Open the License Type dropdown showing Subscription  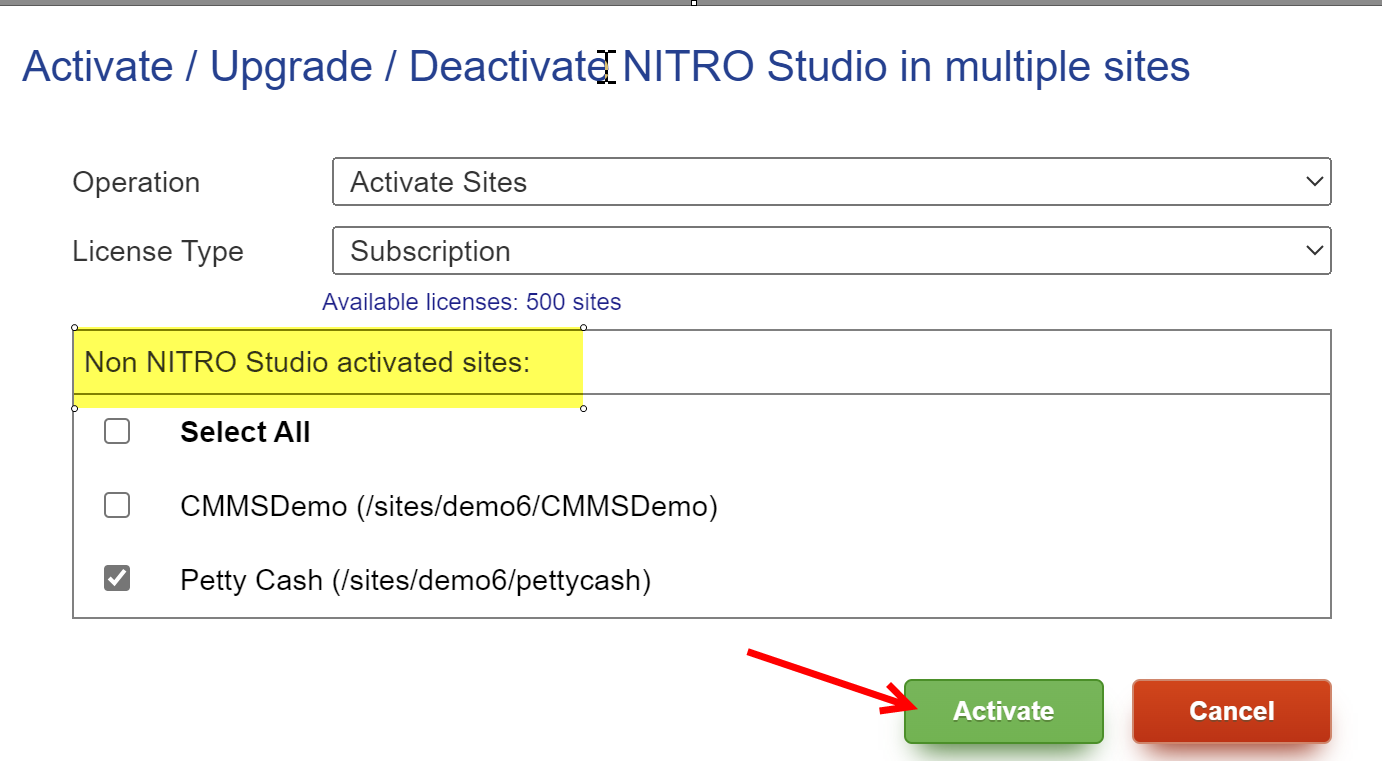pos(831,251)
